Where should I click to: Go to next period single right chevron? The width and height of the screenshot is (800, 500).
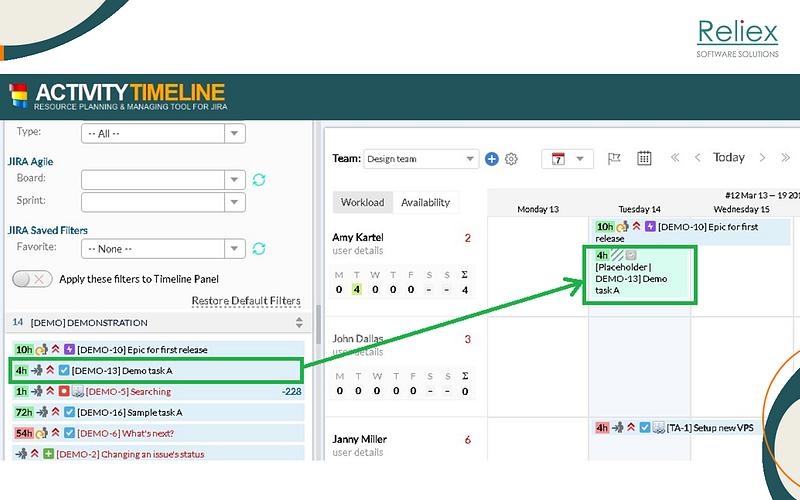762,158
